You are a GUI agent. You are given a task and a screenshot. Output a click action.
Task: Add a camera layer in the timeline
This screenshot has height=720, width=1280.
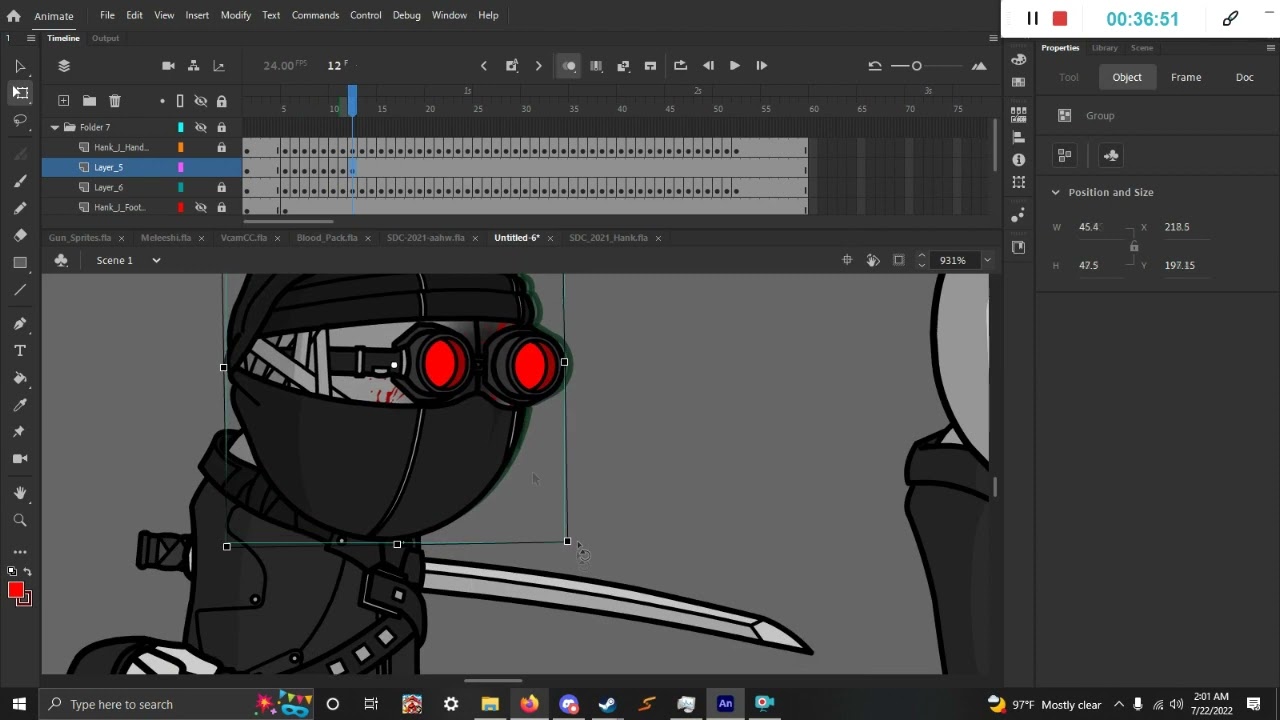click(x=168, y=66)
